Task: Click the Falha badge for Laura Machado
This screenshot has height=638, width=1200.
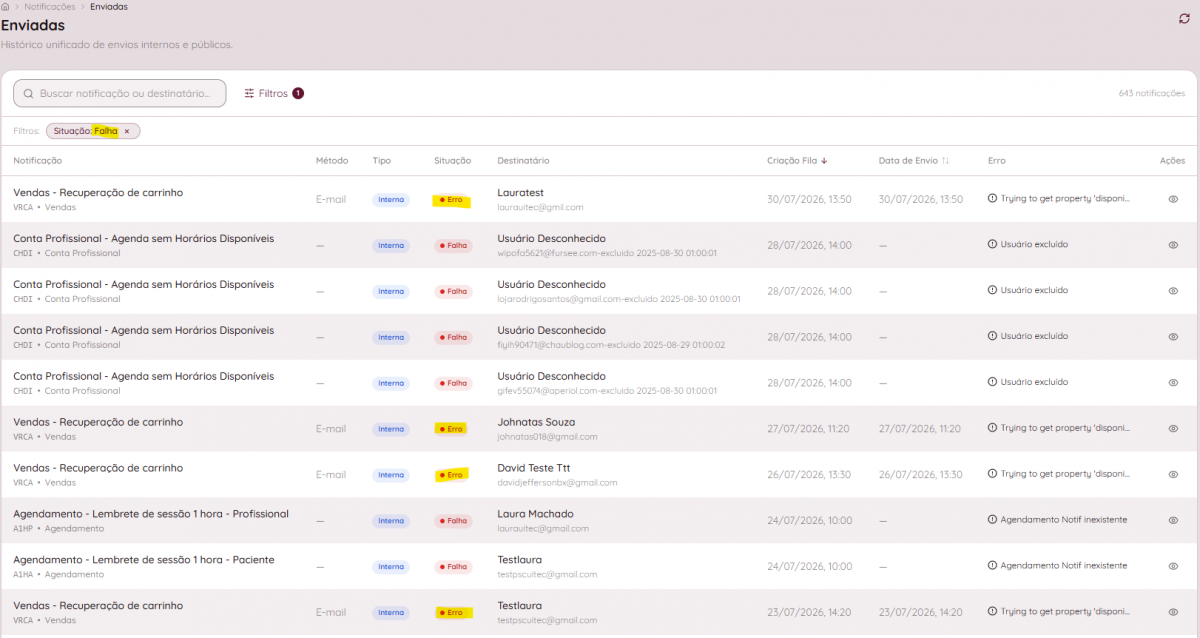Action: (x=453, y=520)
